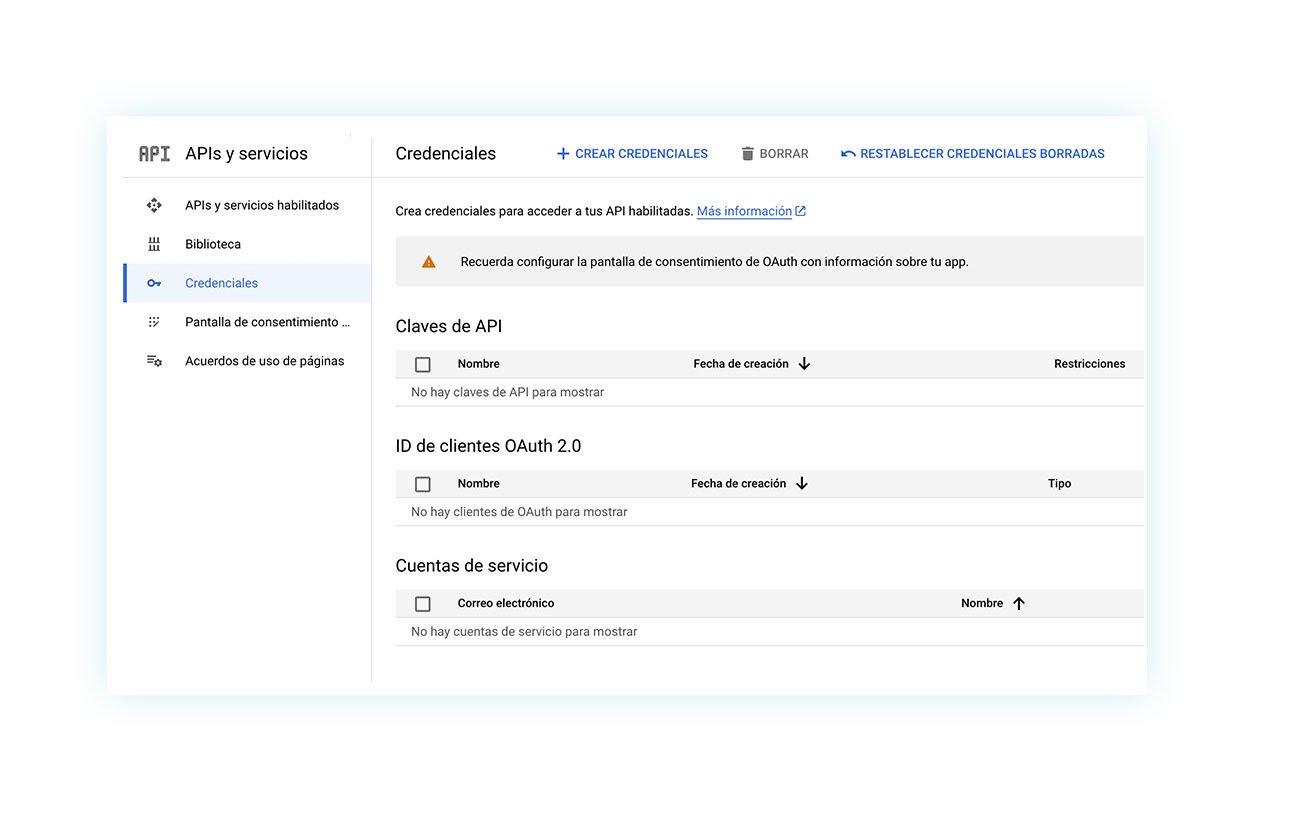Screen dimensions: 1300x829
Task: Click 'No hay claves de API para mostrar'
Action: [508, 392]
